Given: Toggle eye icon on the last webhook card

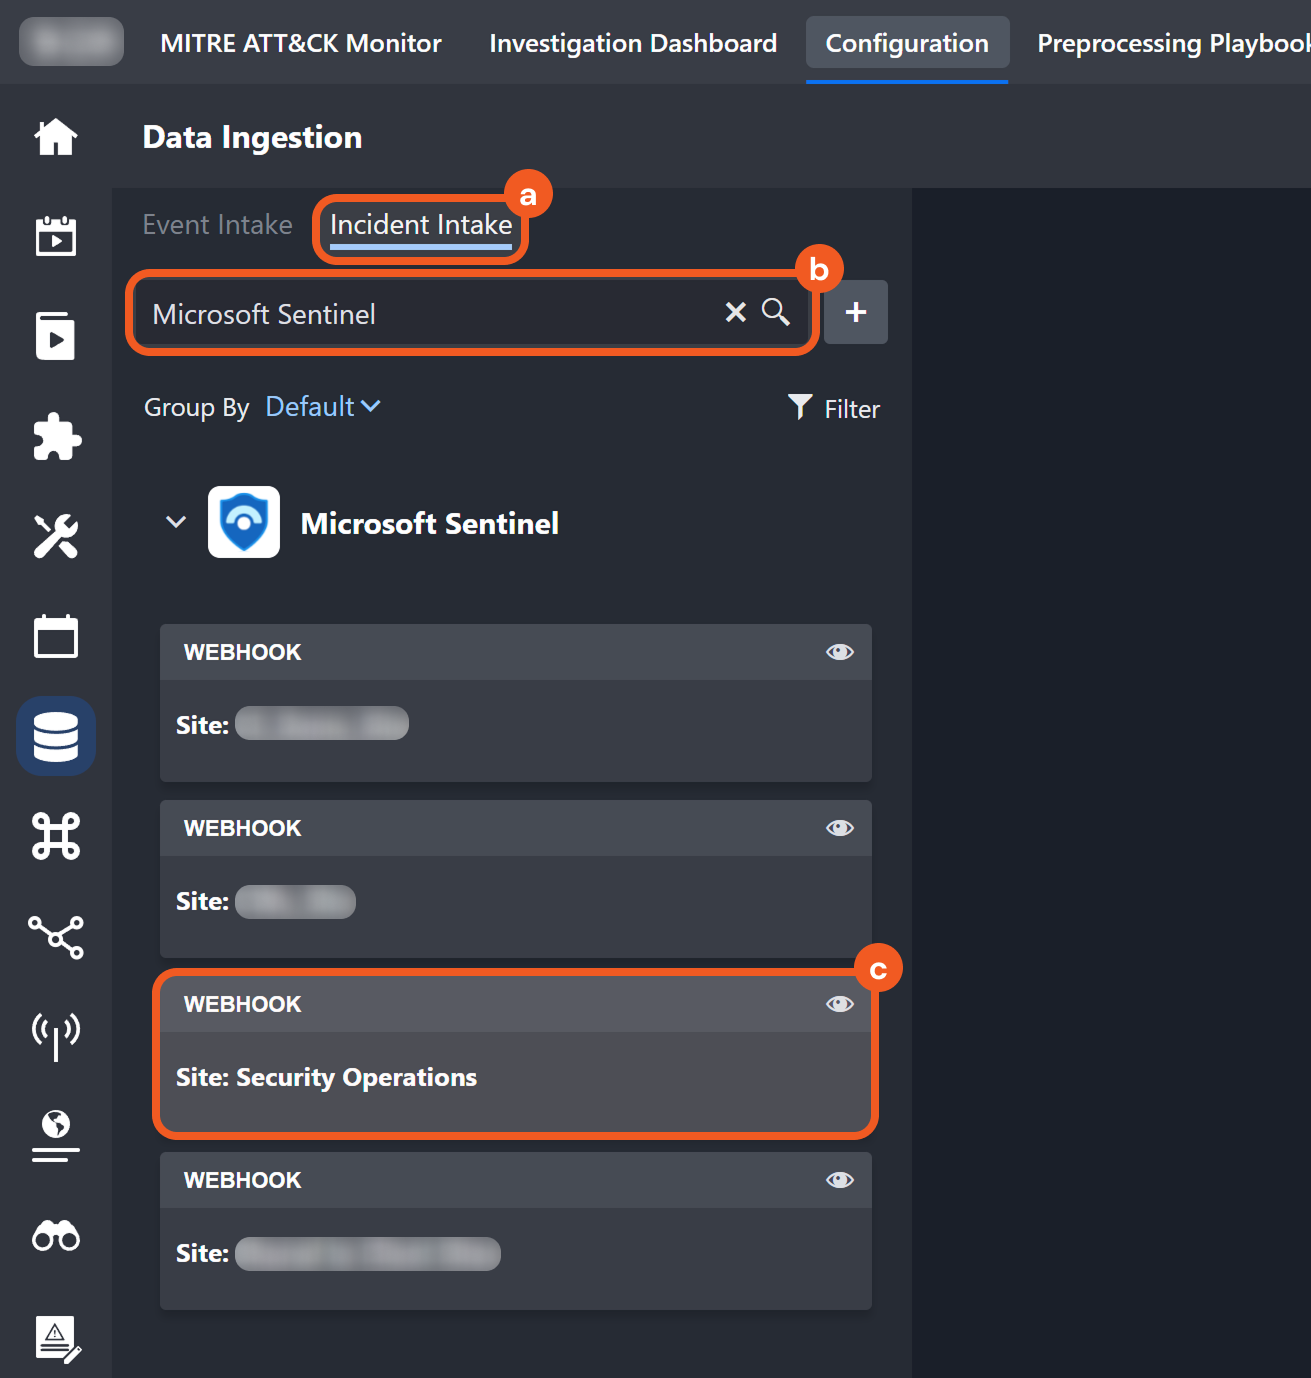Looking at the screenshot, I should [x=839, y=1180].
